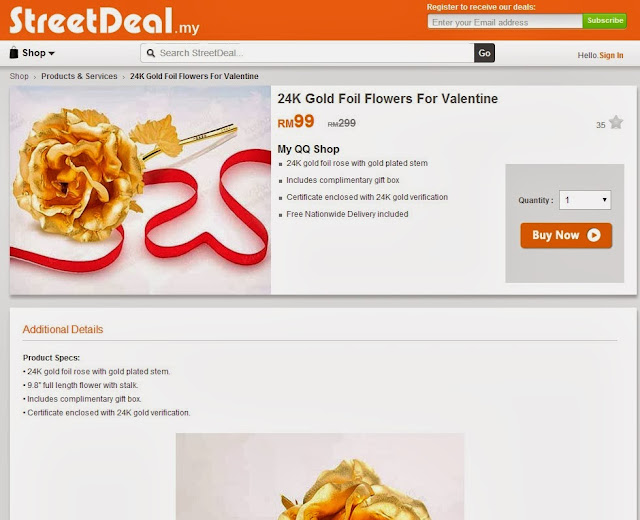Click the lower gold rose detail image
This screenshot has height=520, width=640.
(x=320, y=476)
